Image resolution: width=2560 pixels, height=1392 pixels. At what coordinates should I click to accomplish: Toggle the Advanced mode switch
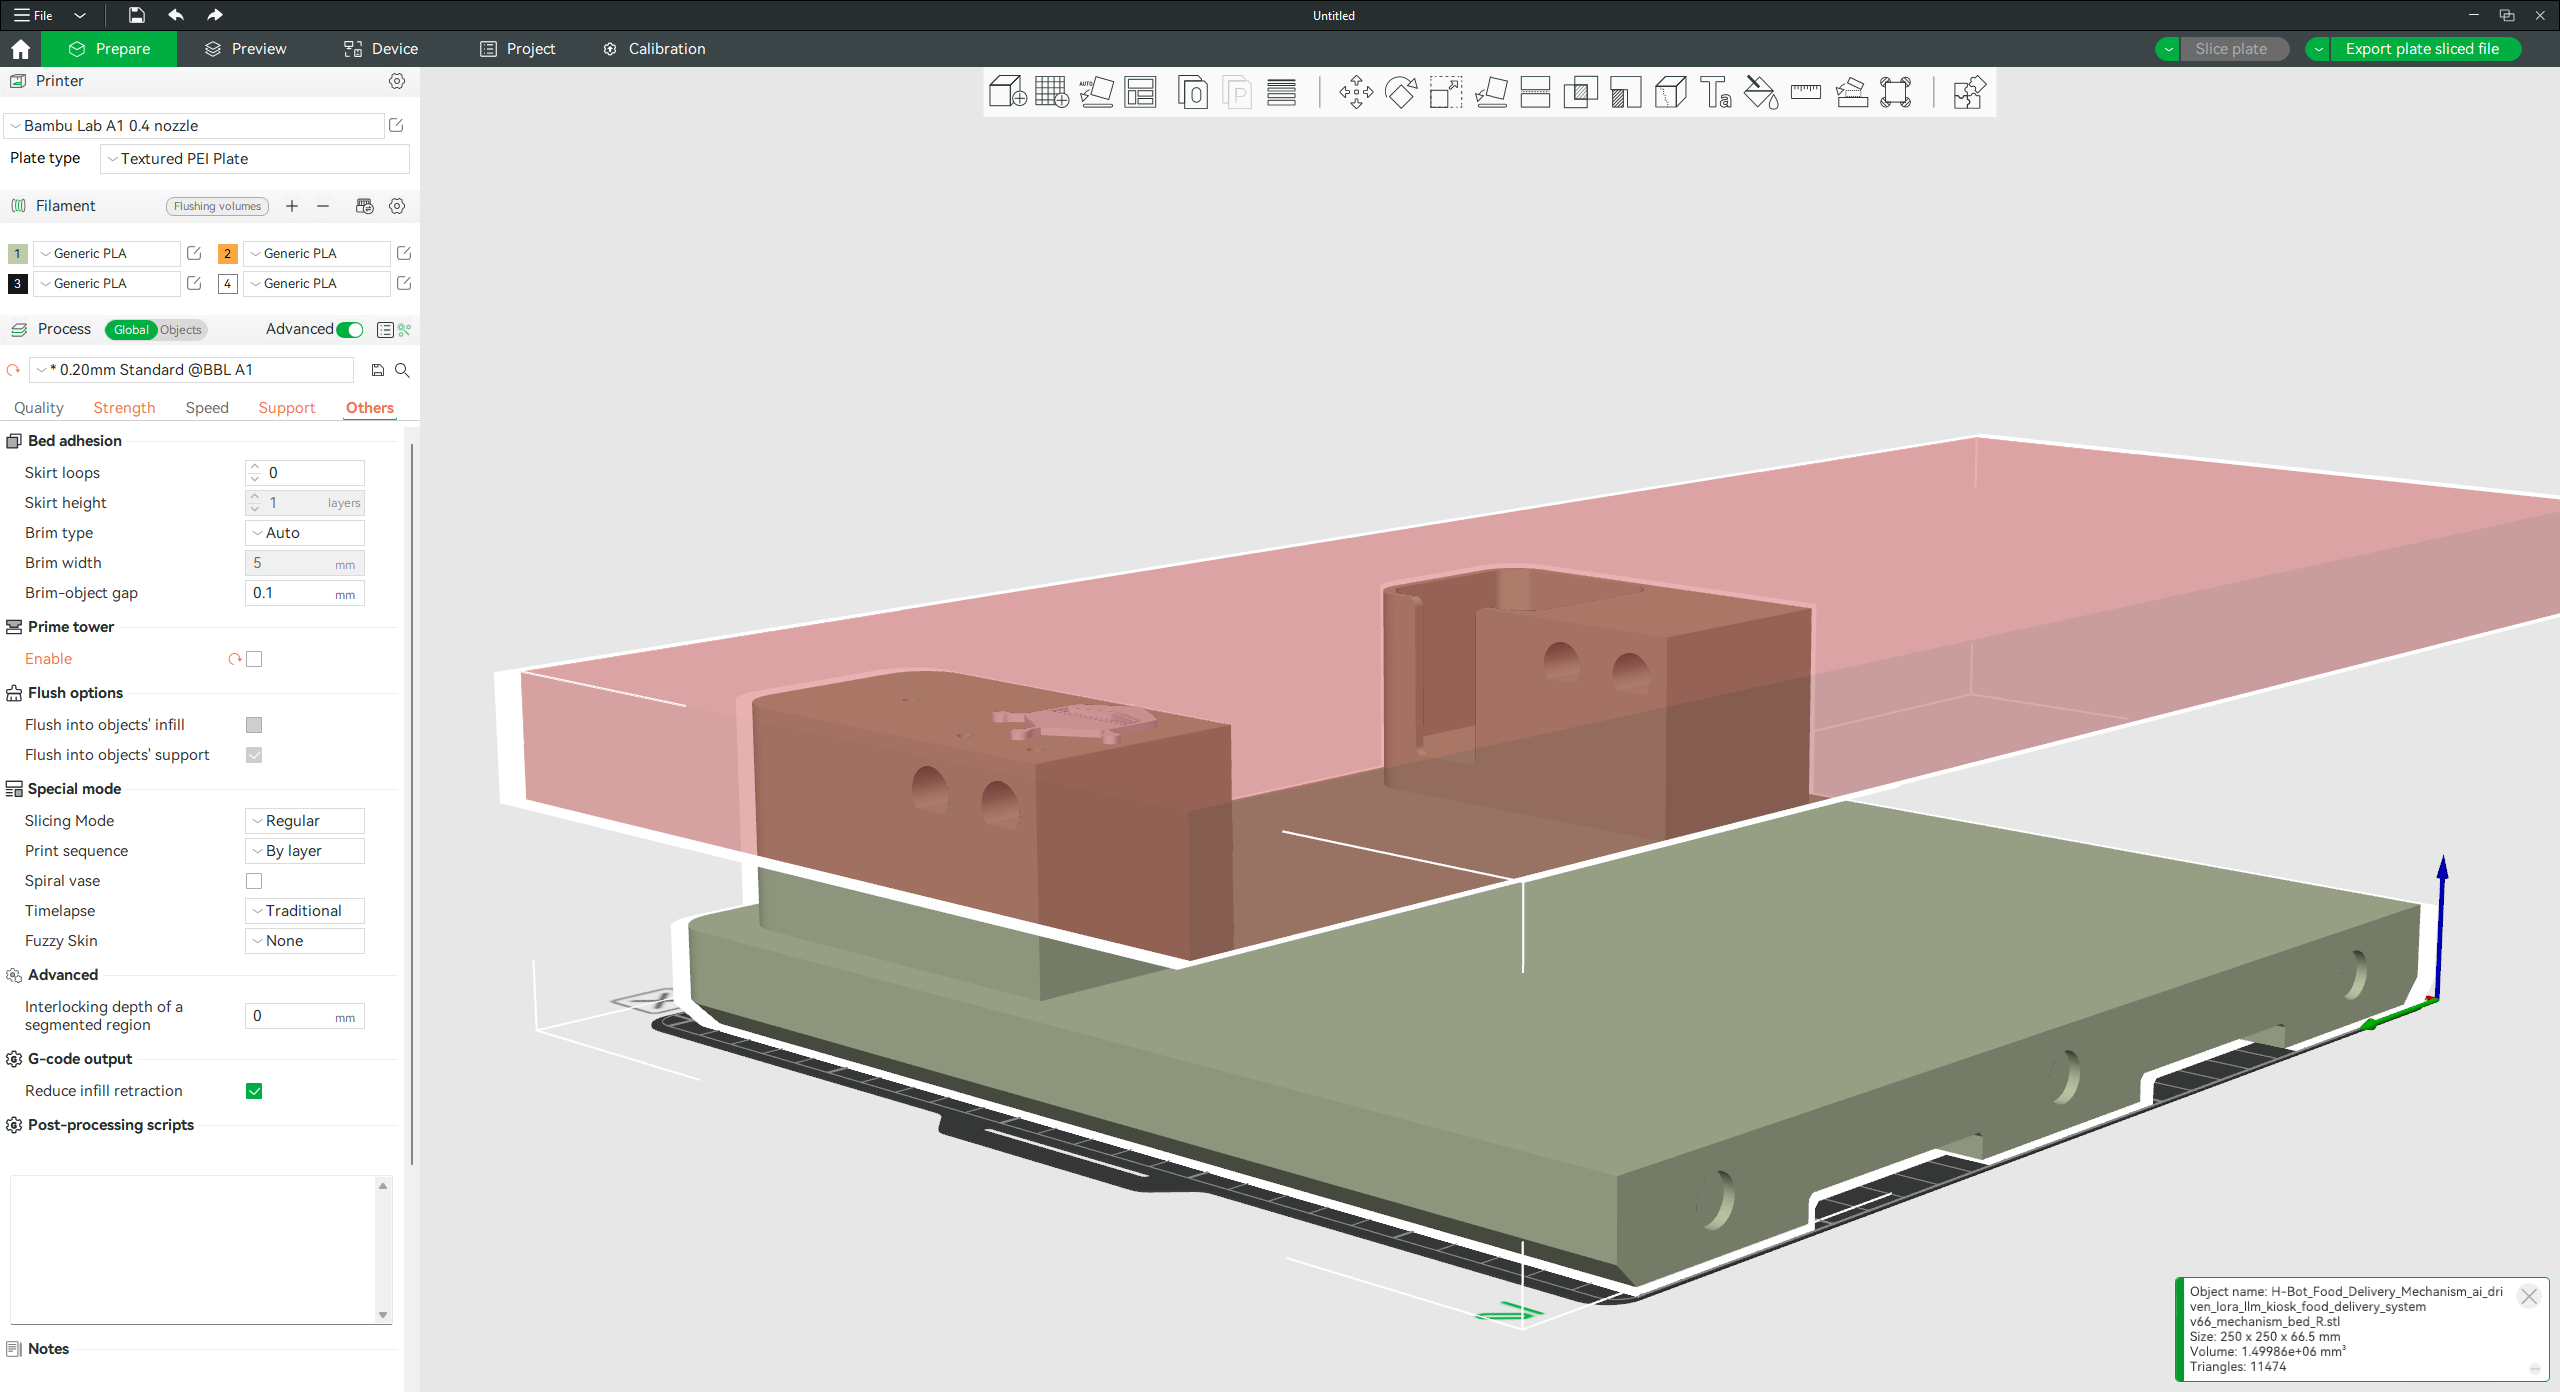coord(350,330)
